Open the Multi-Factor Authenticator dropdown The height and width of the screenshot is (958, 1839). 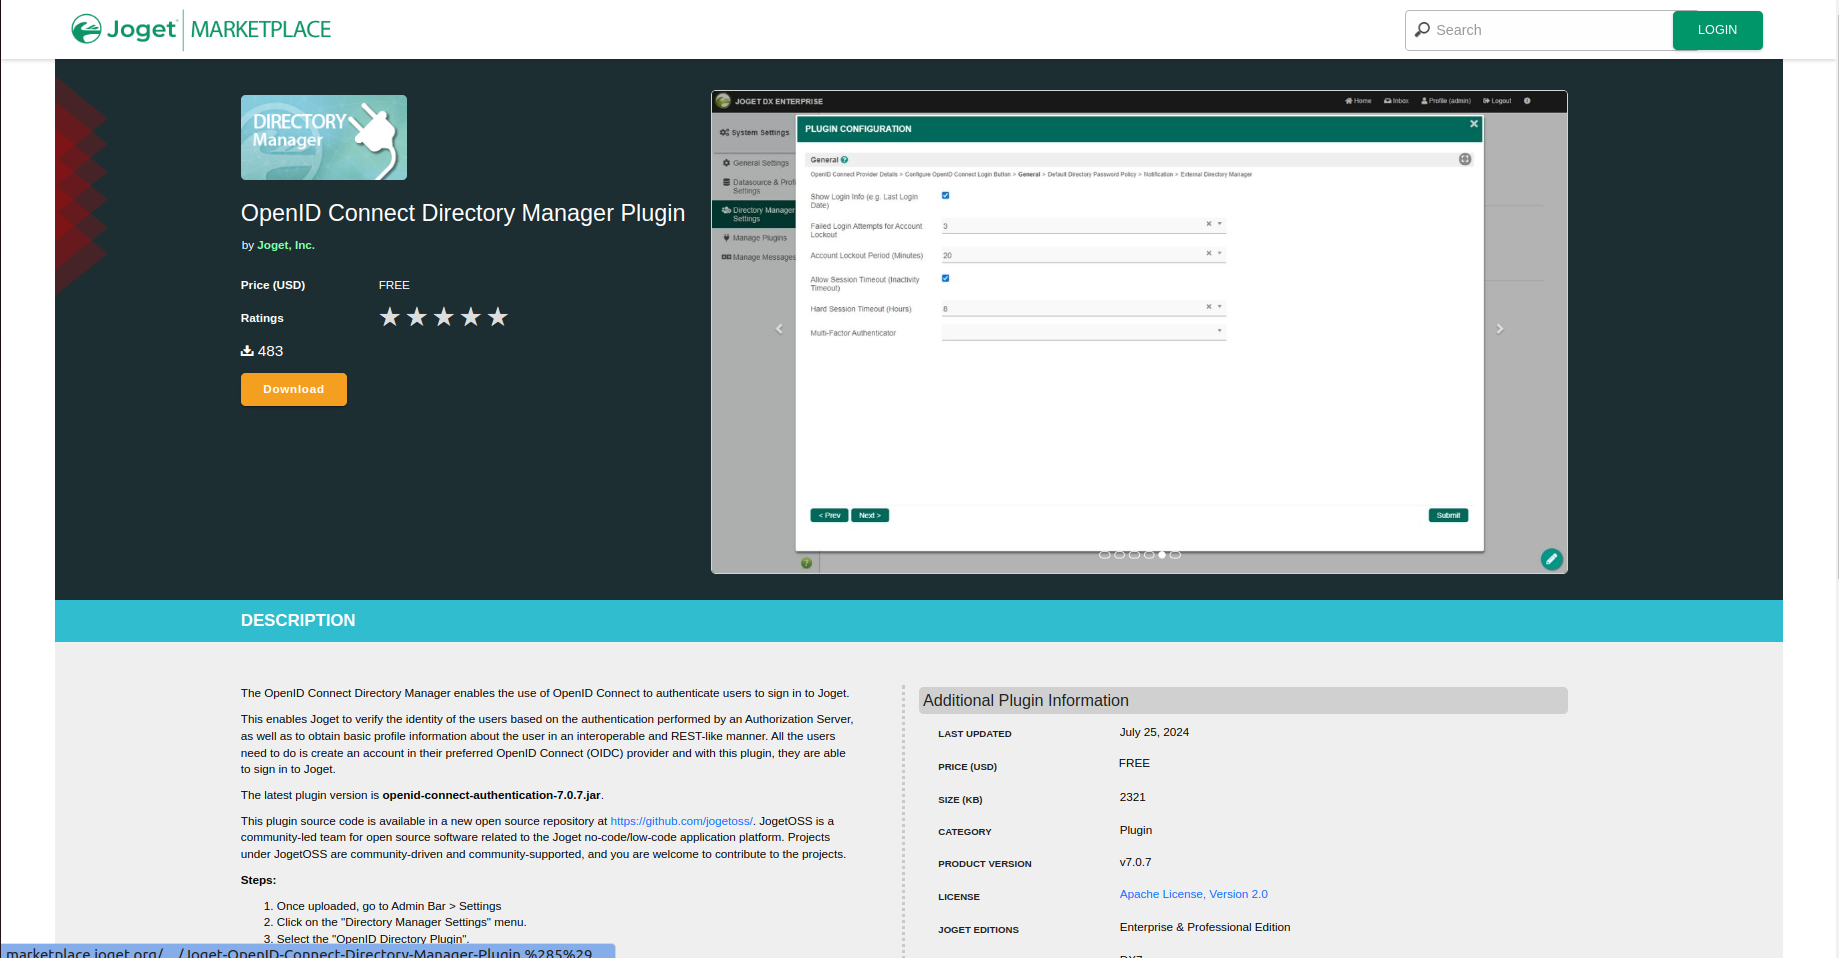coord(1219,331)
